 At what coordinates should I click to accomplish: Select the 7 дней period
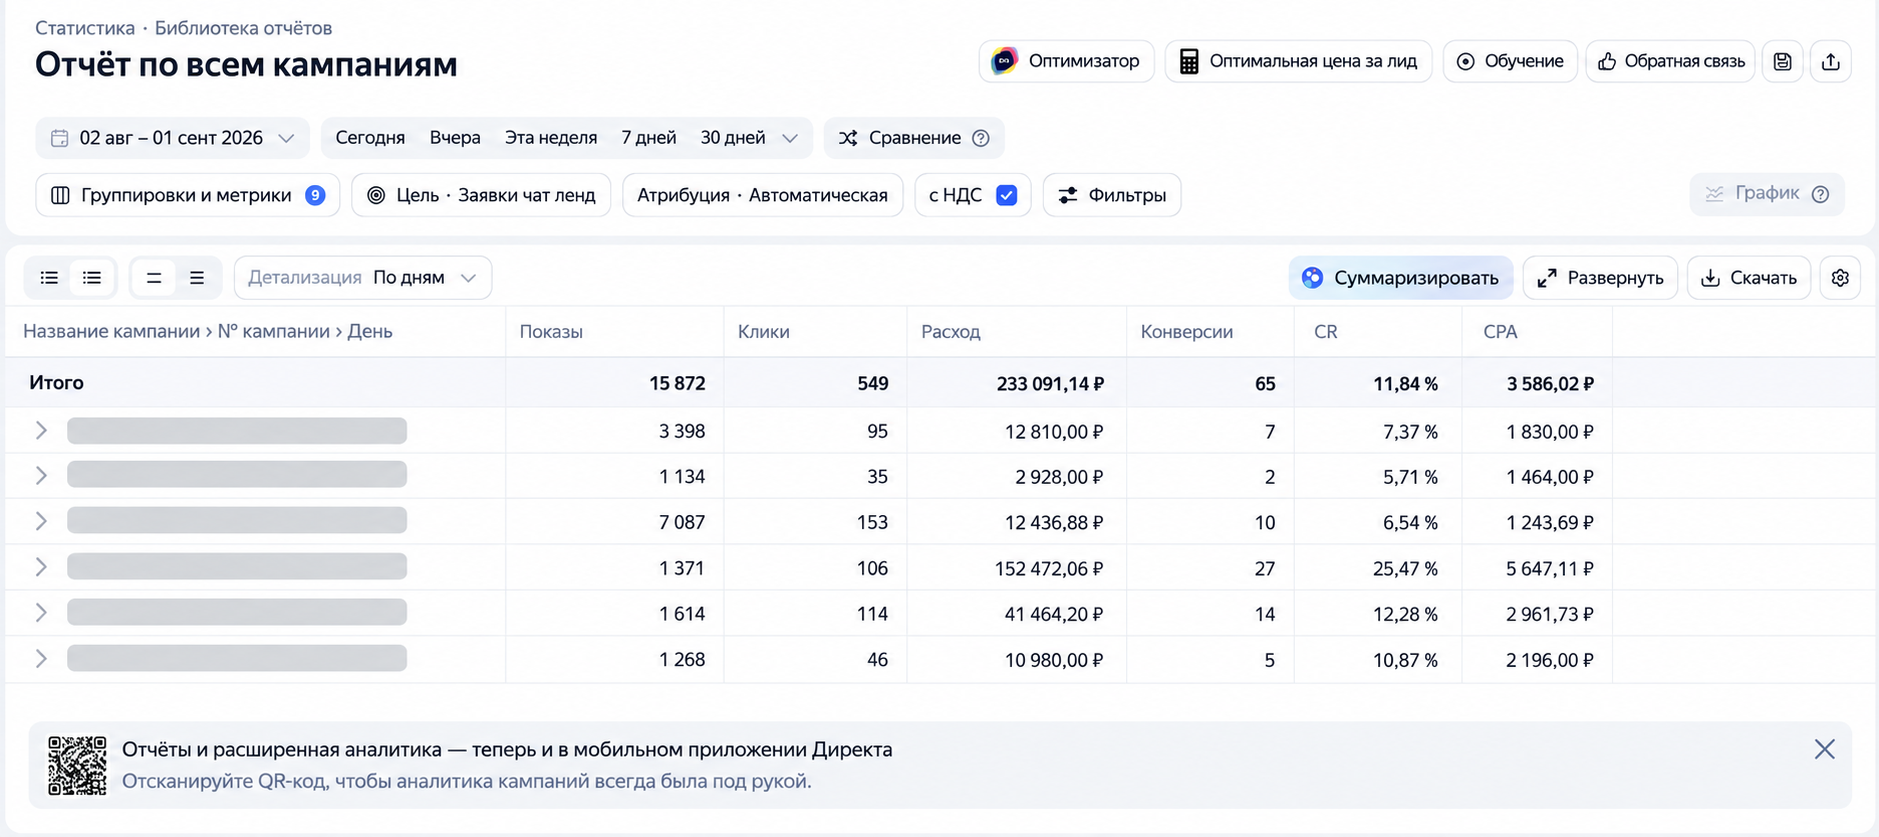point(648,138)
